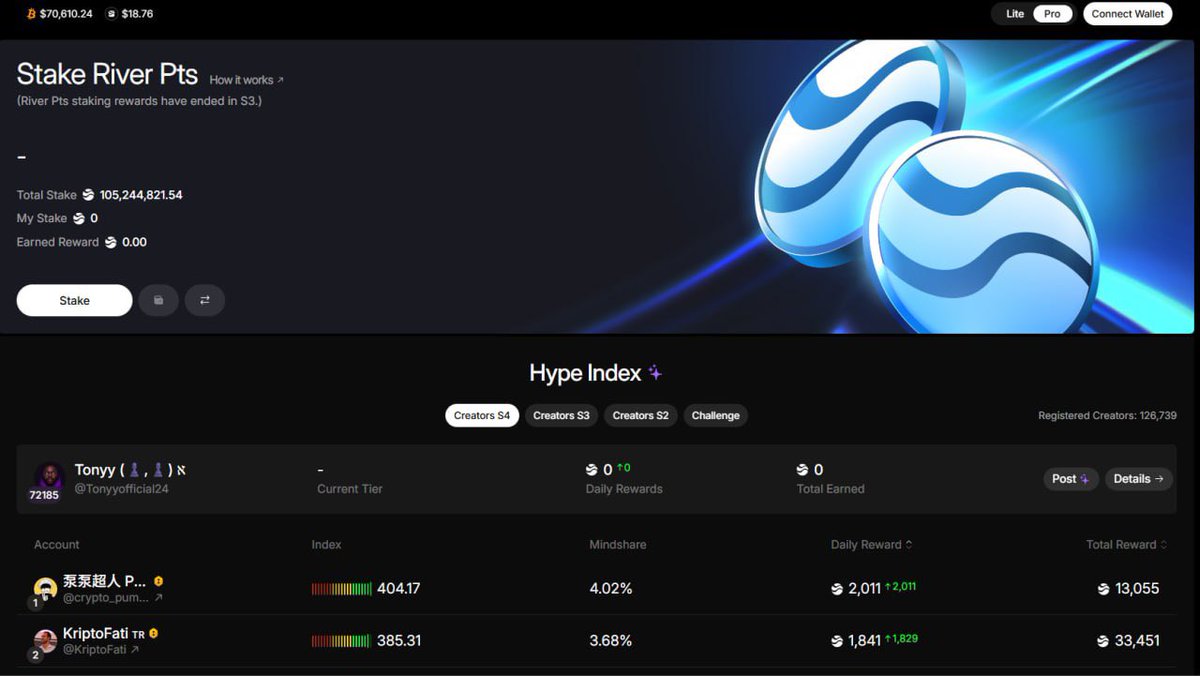Select the Creators S3 tab
The height and width of the screenshot is (676, 1200).
[561, 415]
